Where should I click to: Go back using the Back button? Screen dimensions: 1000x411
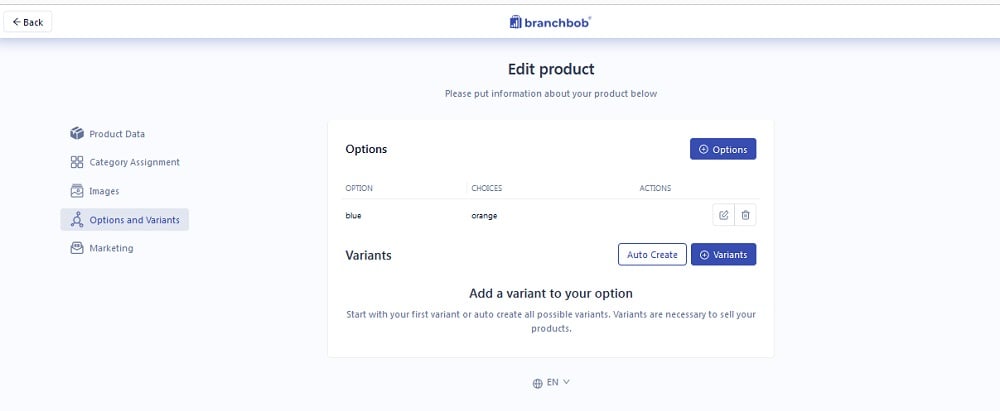pyautogui.click(x=27, y=22)
